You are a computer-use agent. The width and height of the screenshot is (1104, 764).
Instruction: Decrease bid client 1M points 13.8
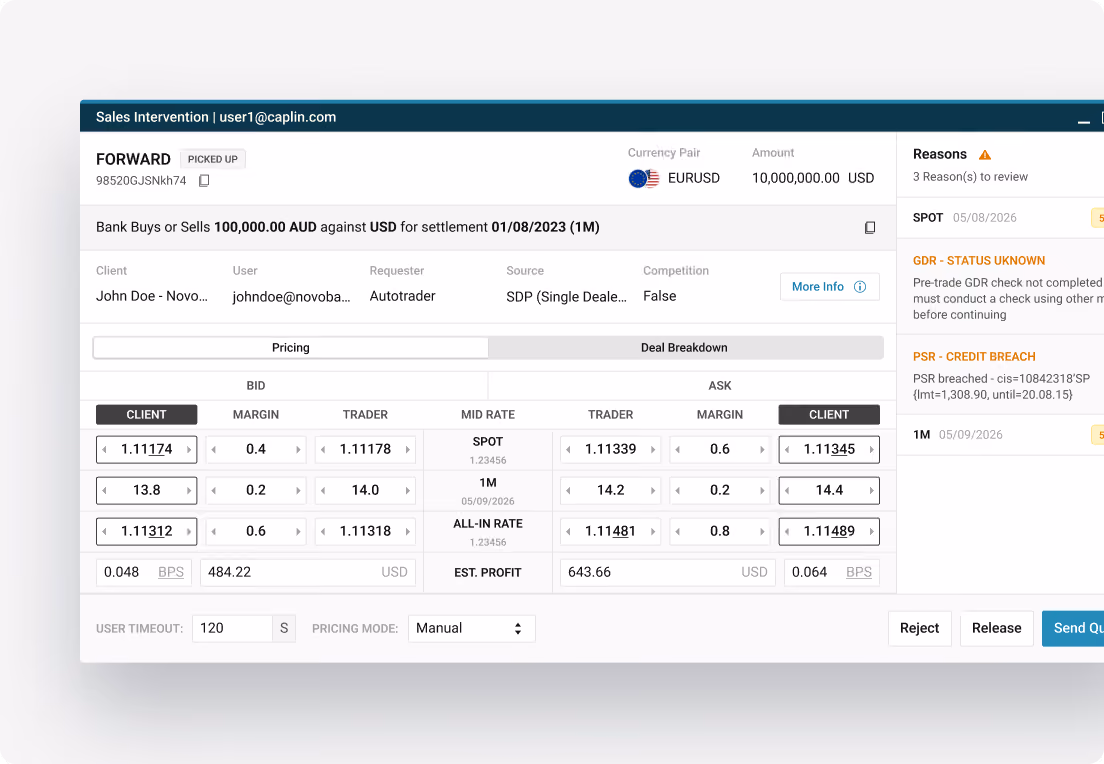pos(105,490)
